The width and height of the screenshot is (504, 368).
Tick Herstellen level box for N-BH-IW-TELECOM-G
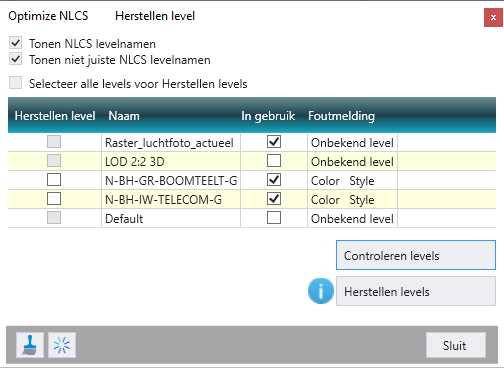click(x=54, y=199)
